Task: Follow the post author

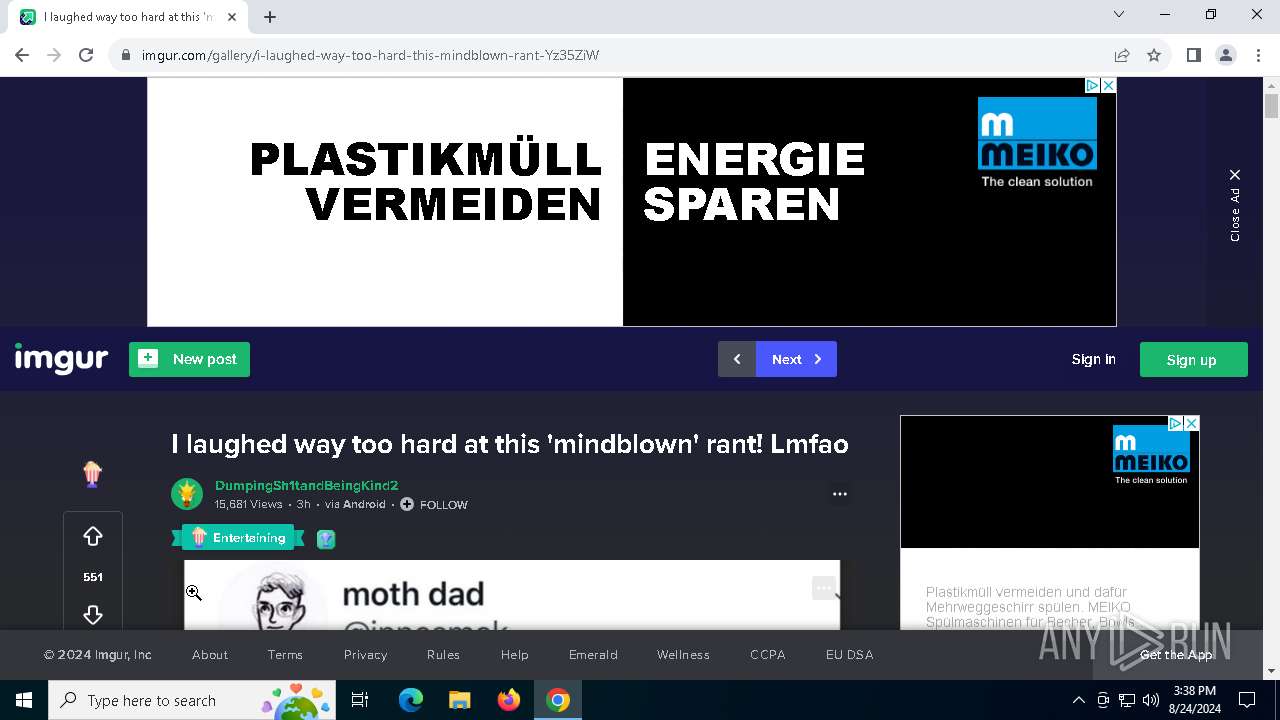Action: click(x=434, y=504)
